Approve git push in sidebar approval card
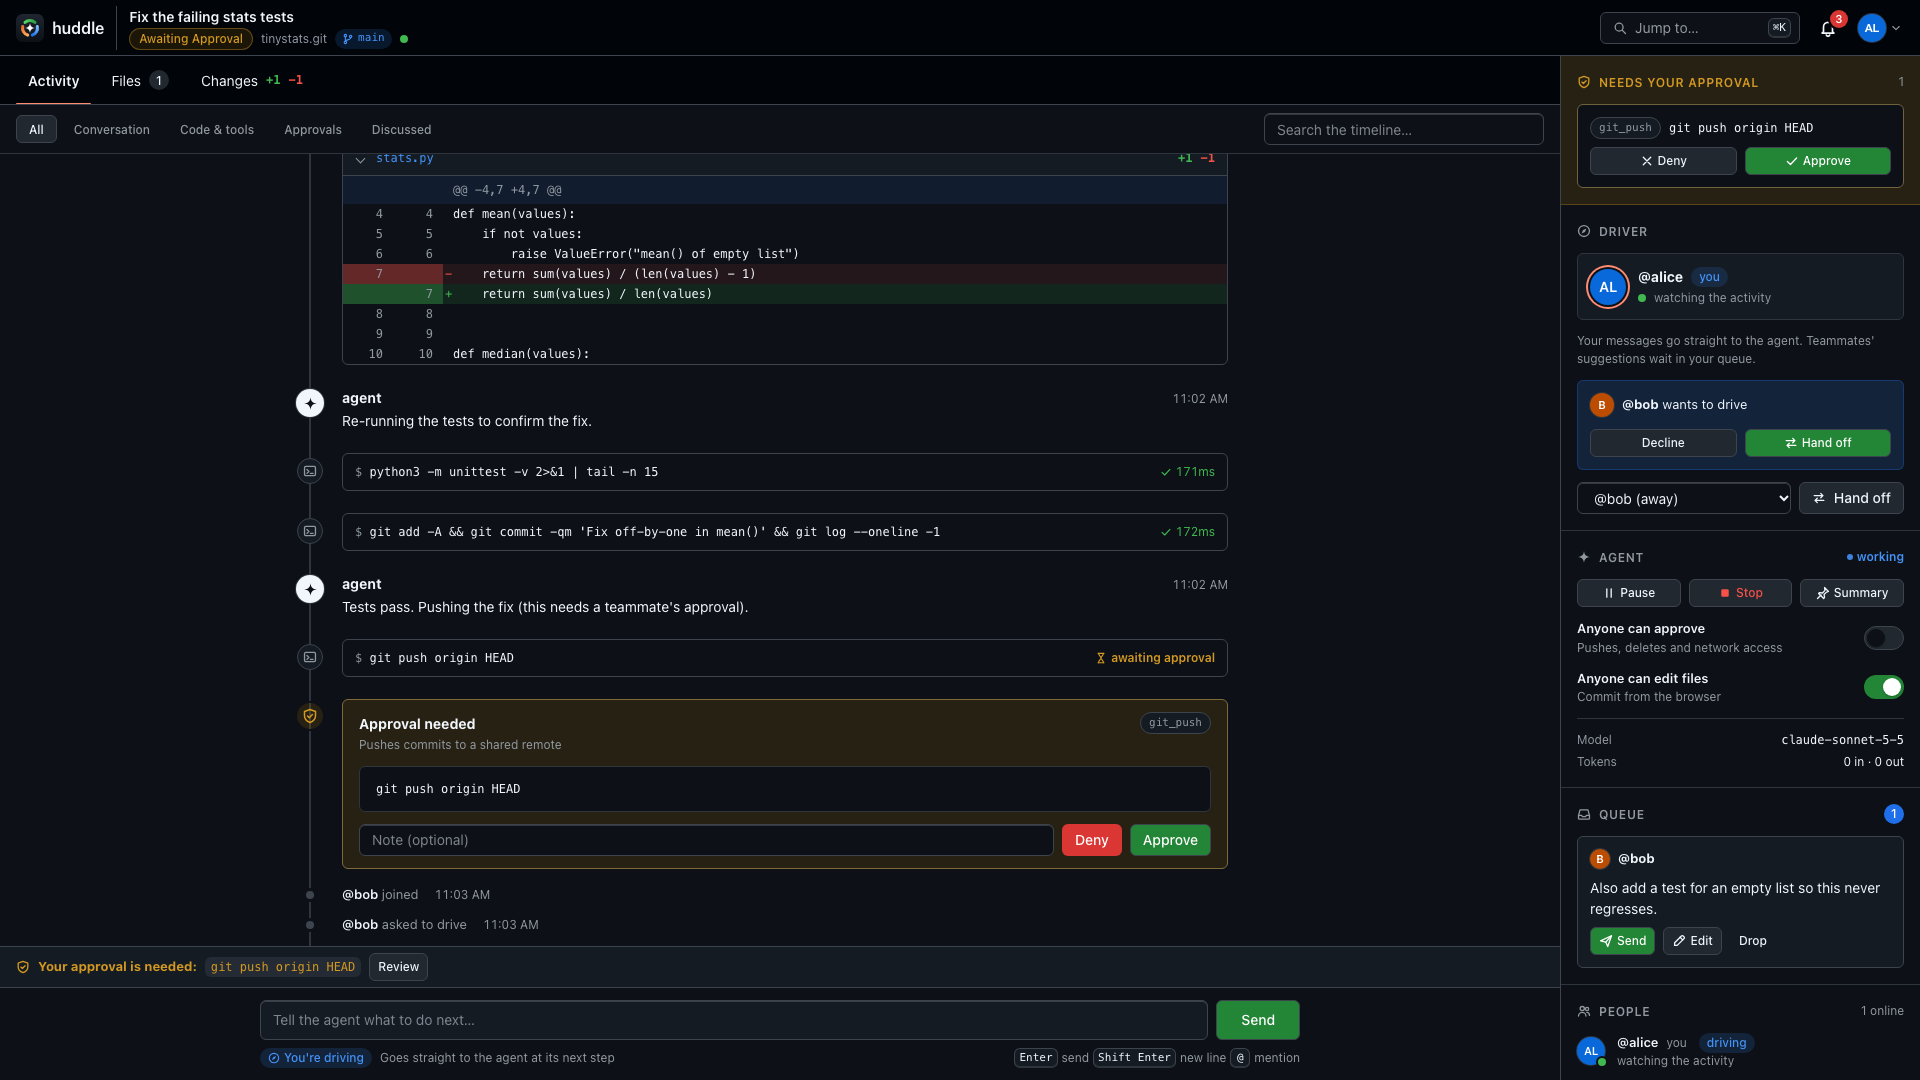 (1818, 161)
